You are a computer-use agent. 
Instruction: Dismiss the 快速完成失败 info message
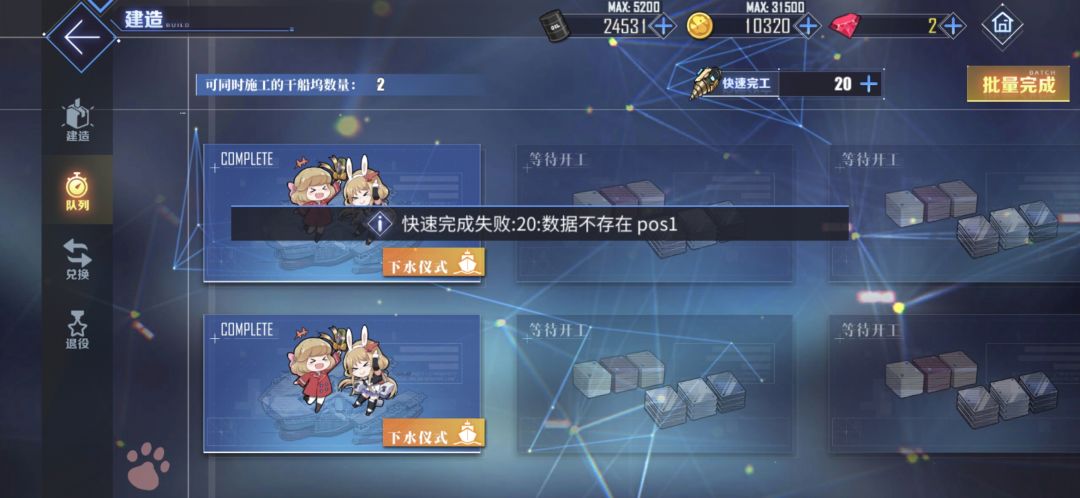pos(539,223)
